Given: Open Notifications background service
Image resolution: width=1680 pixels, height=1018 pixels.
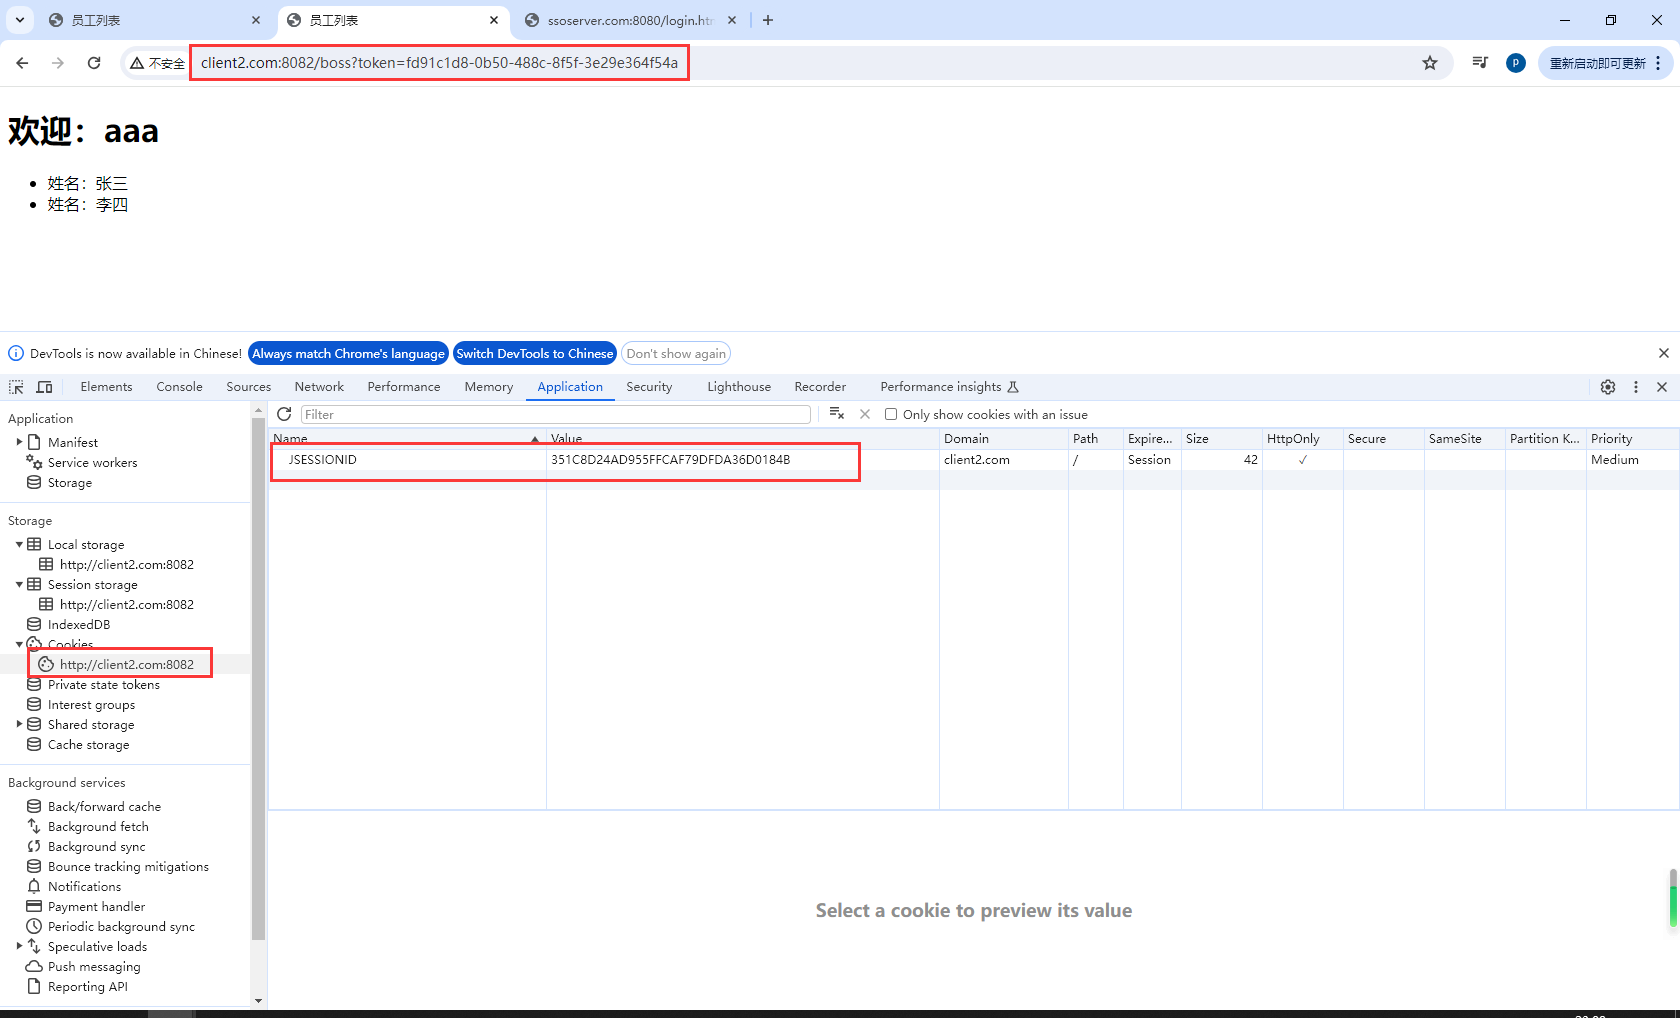Looking at the screenshot, I should [84, 886].
